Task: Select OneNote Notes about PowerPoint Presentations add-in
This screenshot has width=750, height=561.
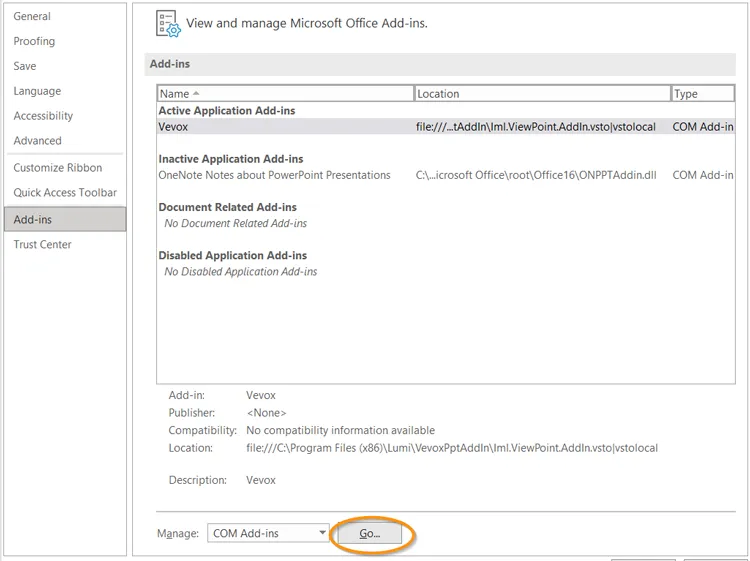Action: click(x=274, y=175)
